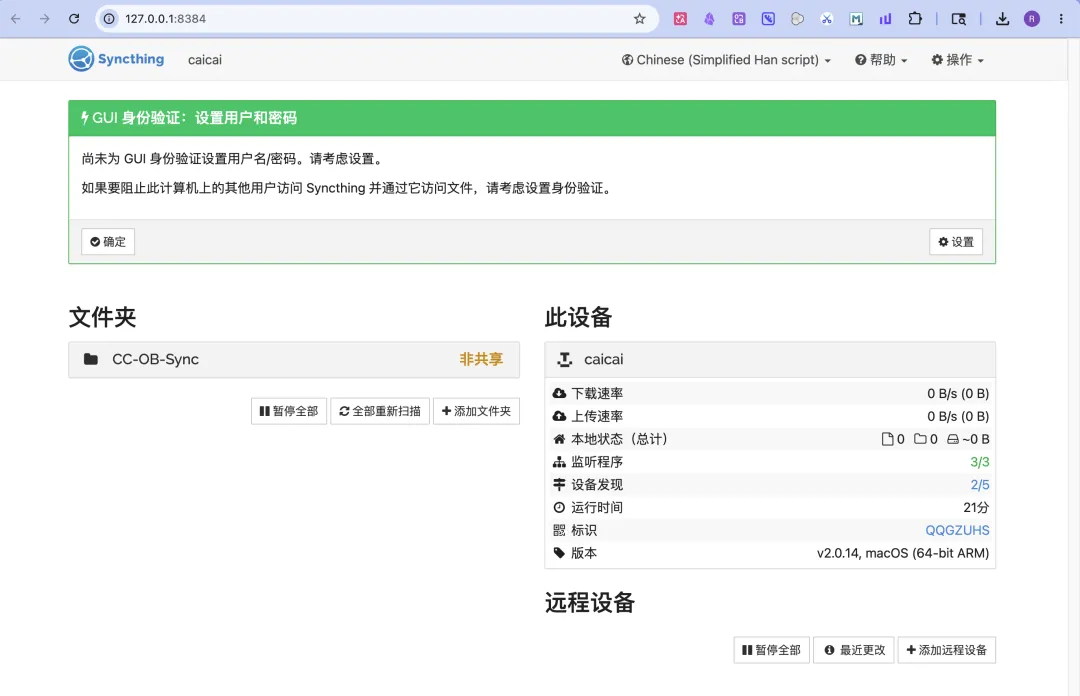Click the identification QR code icon

click(559, 530)
